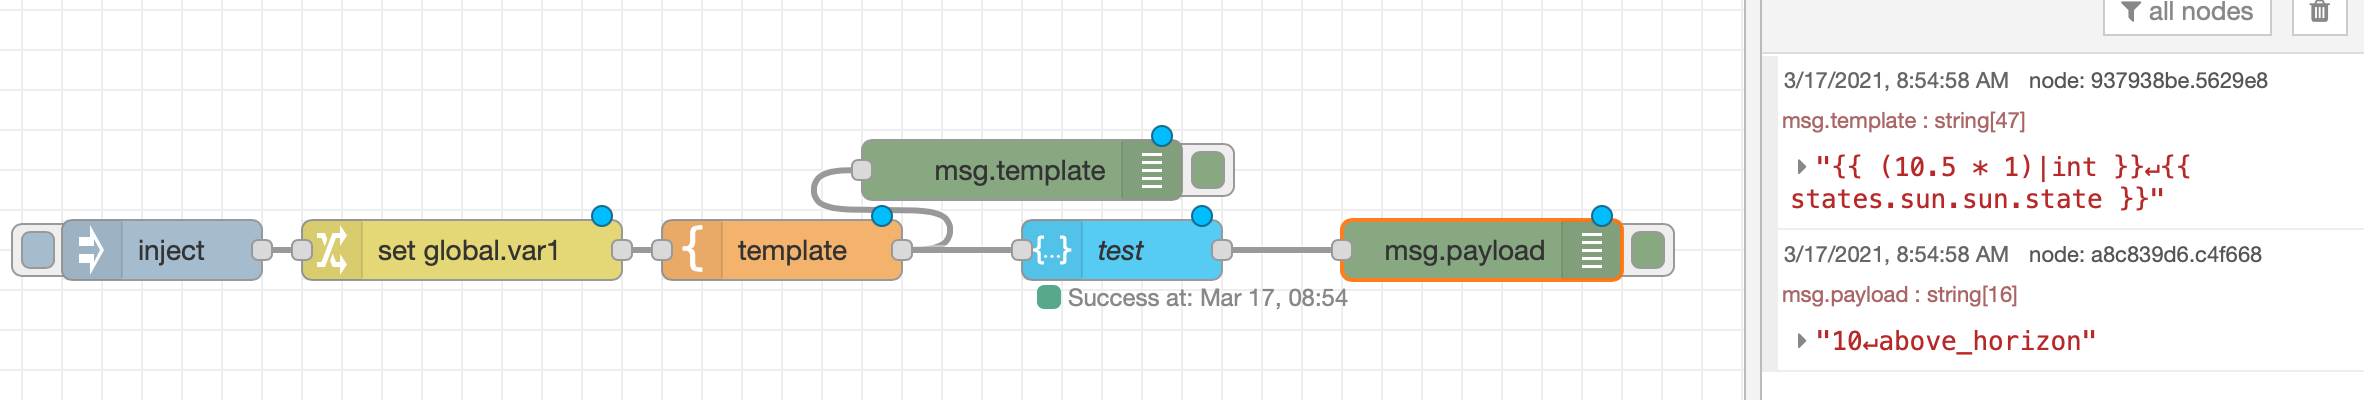Open the all nodes filter dropdown
Image resolution: width=2364 pixels, height=400 pixels.
coord(2187,12)
